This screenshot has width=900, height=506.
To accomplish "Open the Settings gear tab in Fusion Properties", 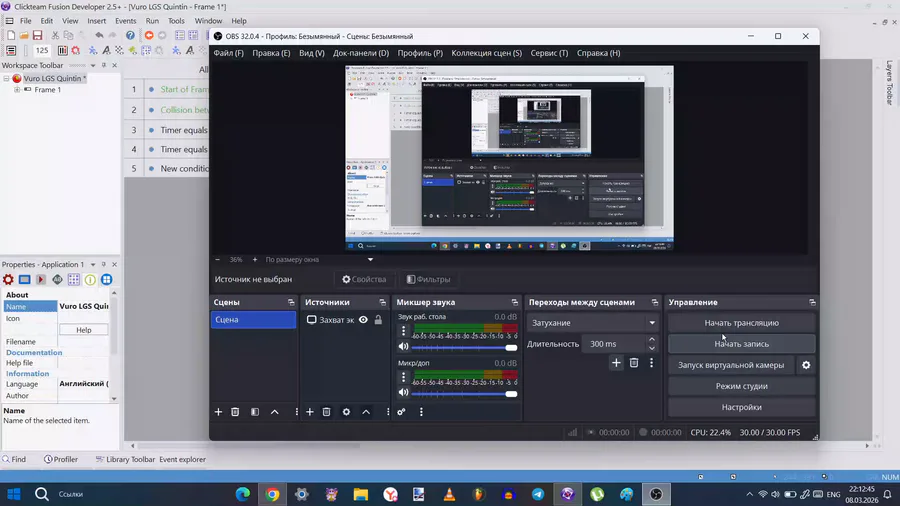I will (x=8, y=279).
